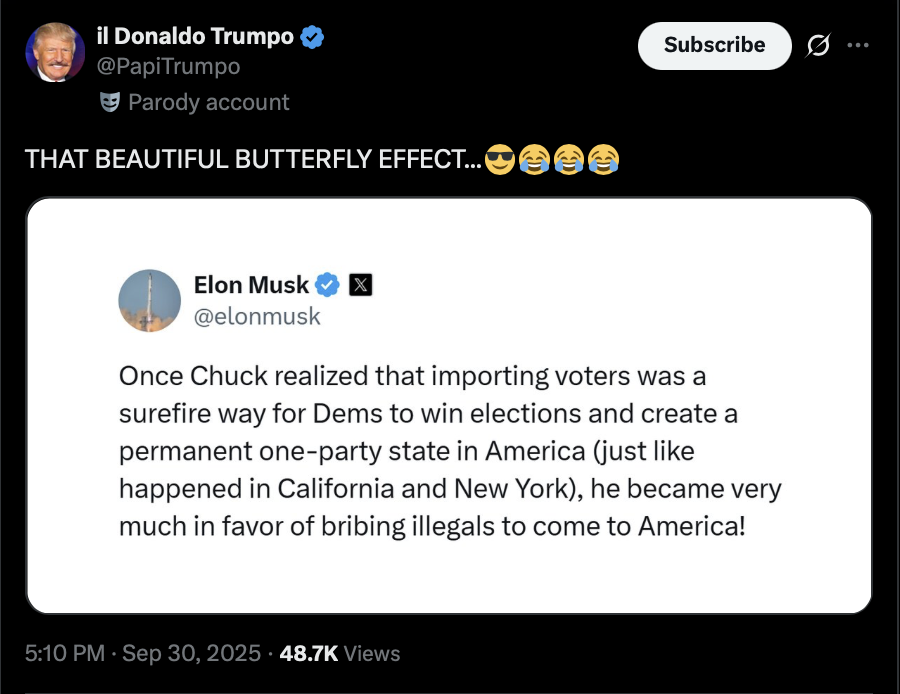Click the Parody account label text
The width and height of the screenshot is (900, 694).
click(x=208, y=102)
